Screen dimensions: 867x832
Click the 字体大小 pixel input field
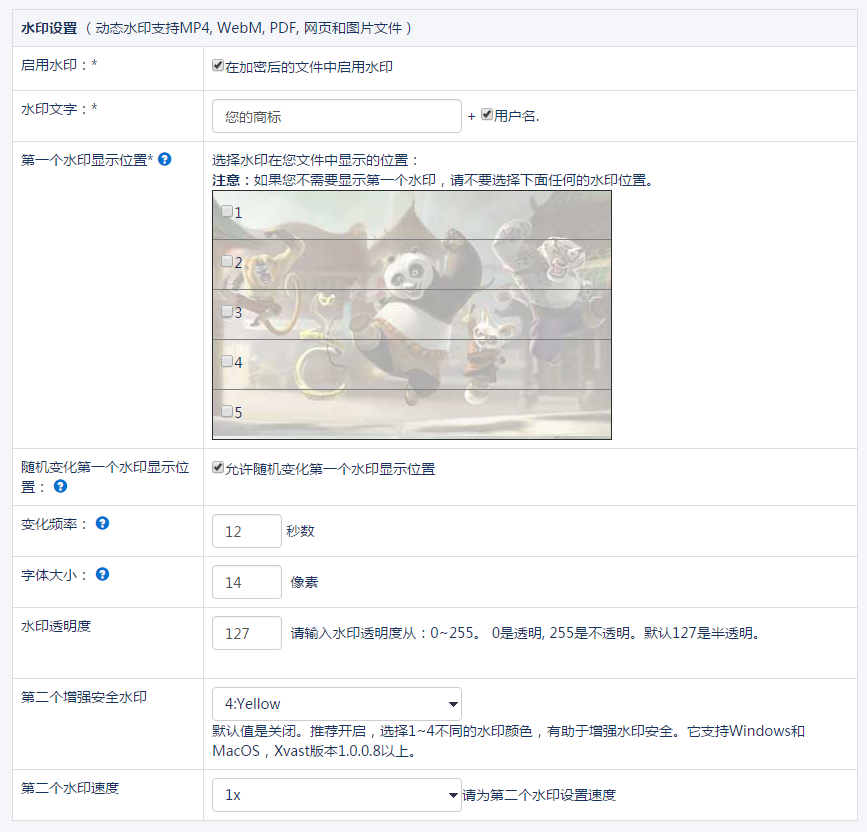tap(247, 582)
